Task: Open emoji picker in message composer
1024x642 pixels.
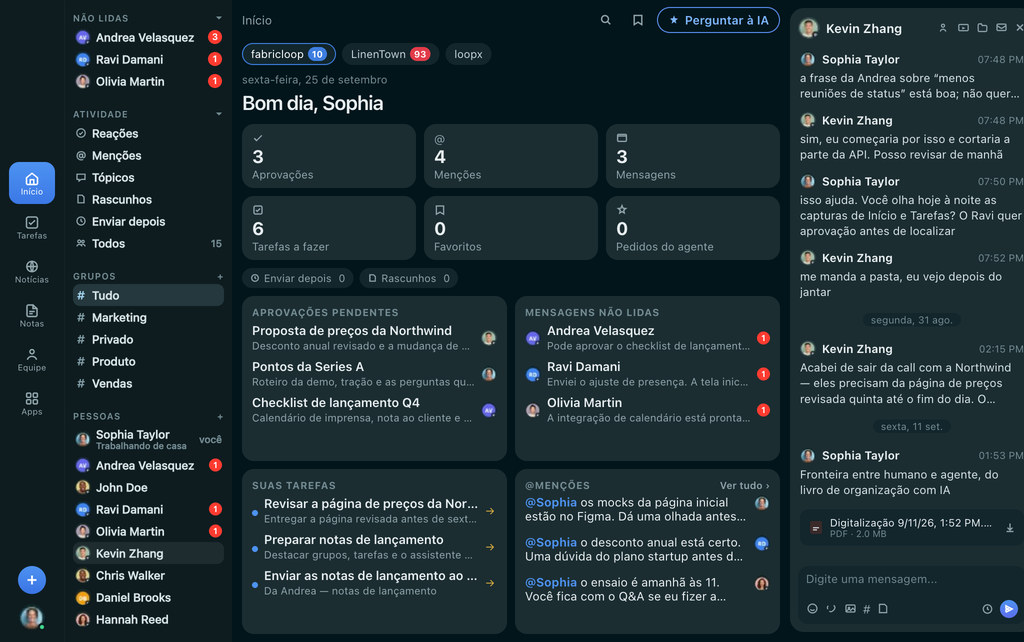Action: (x=812, y=609)
